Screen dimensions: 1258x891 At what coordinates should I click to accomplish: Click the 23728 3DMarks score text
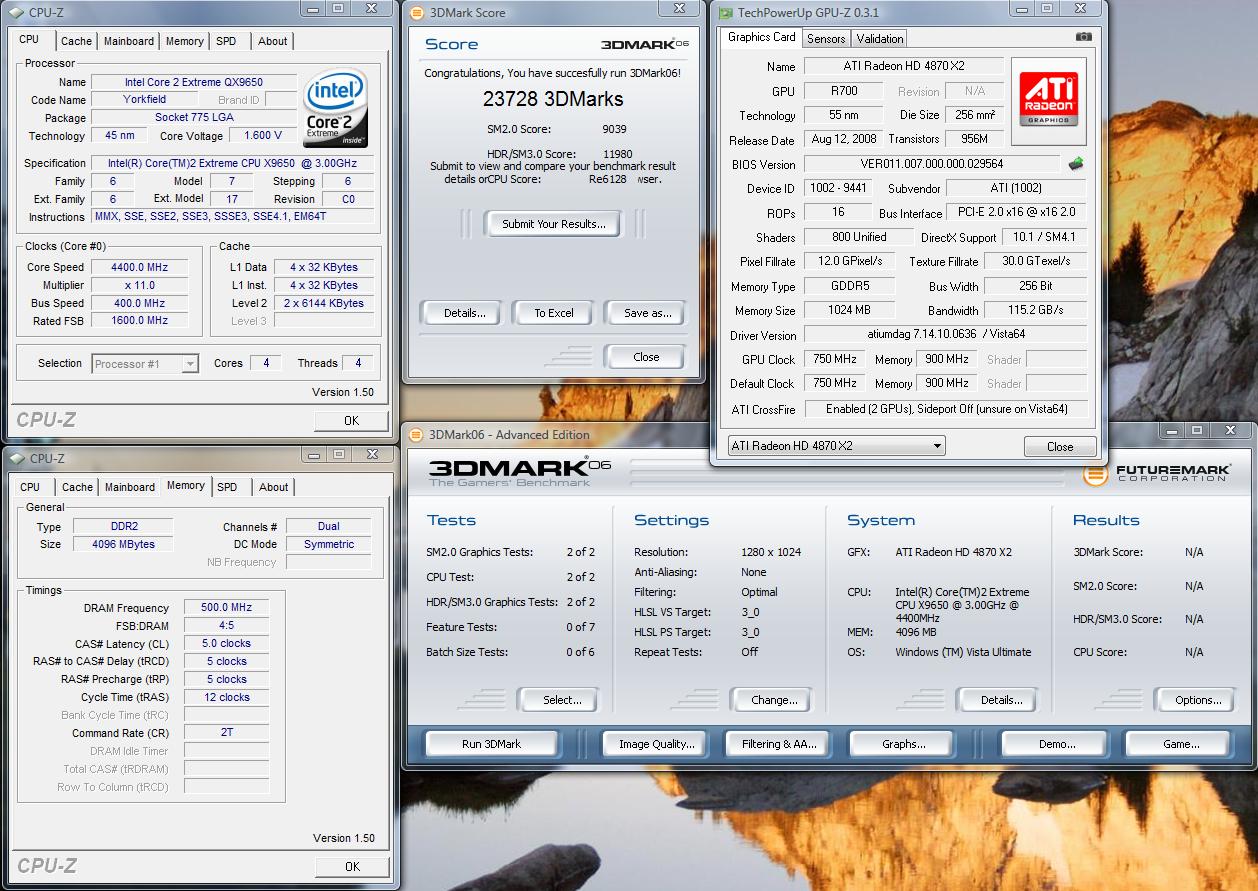tap(553, 99)
